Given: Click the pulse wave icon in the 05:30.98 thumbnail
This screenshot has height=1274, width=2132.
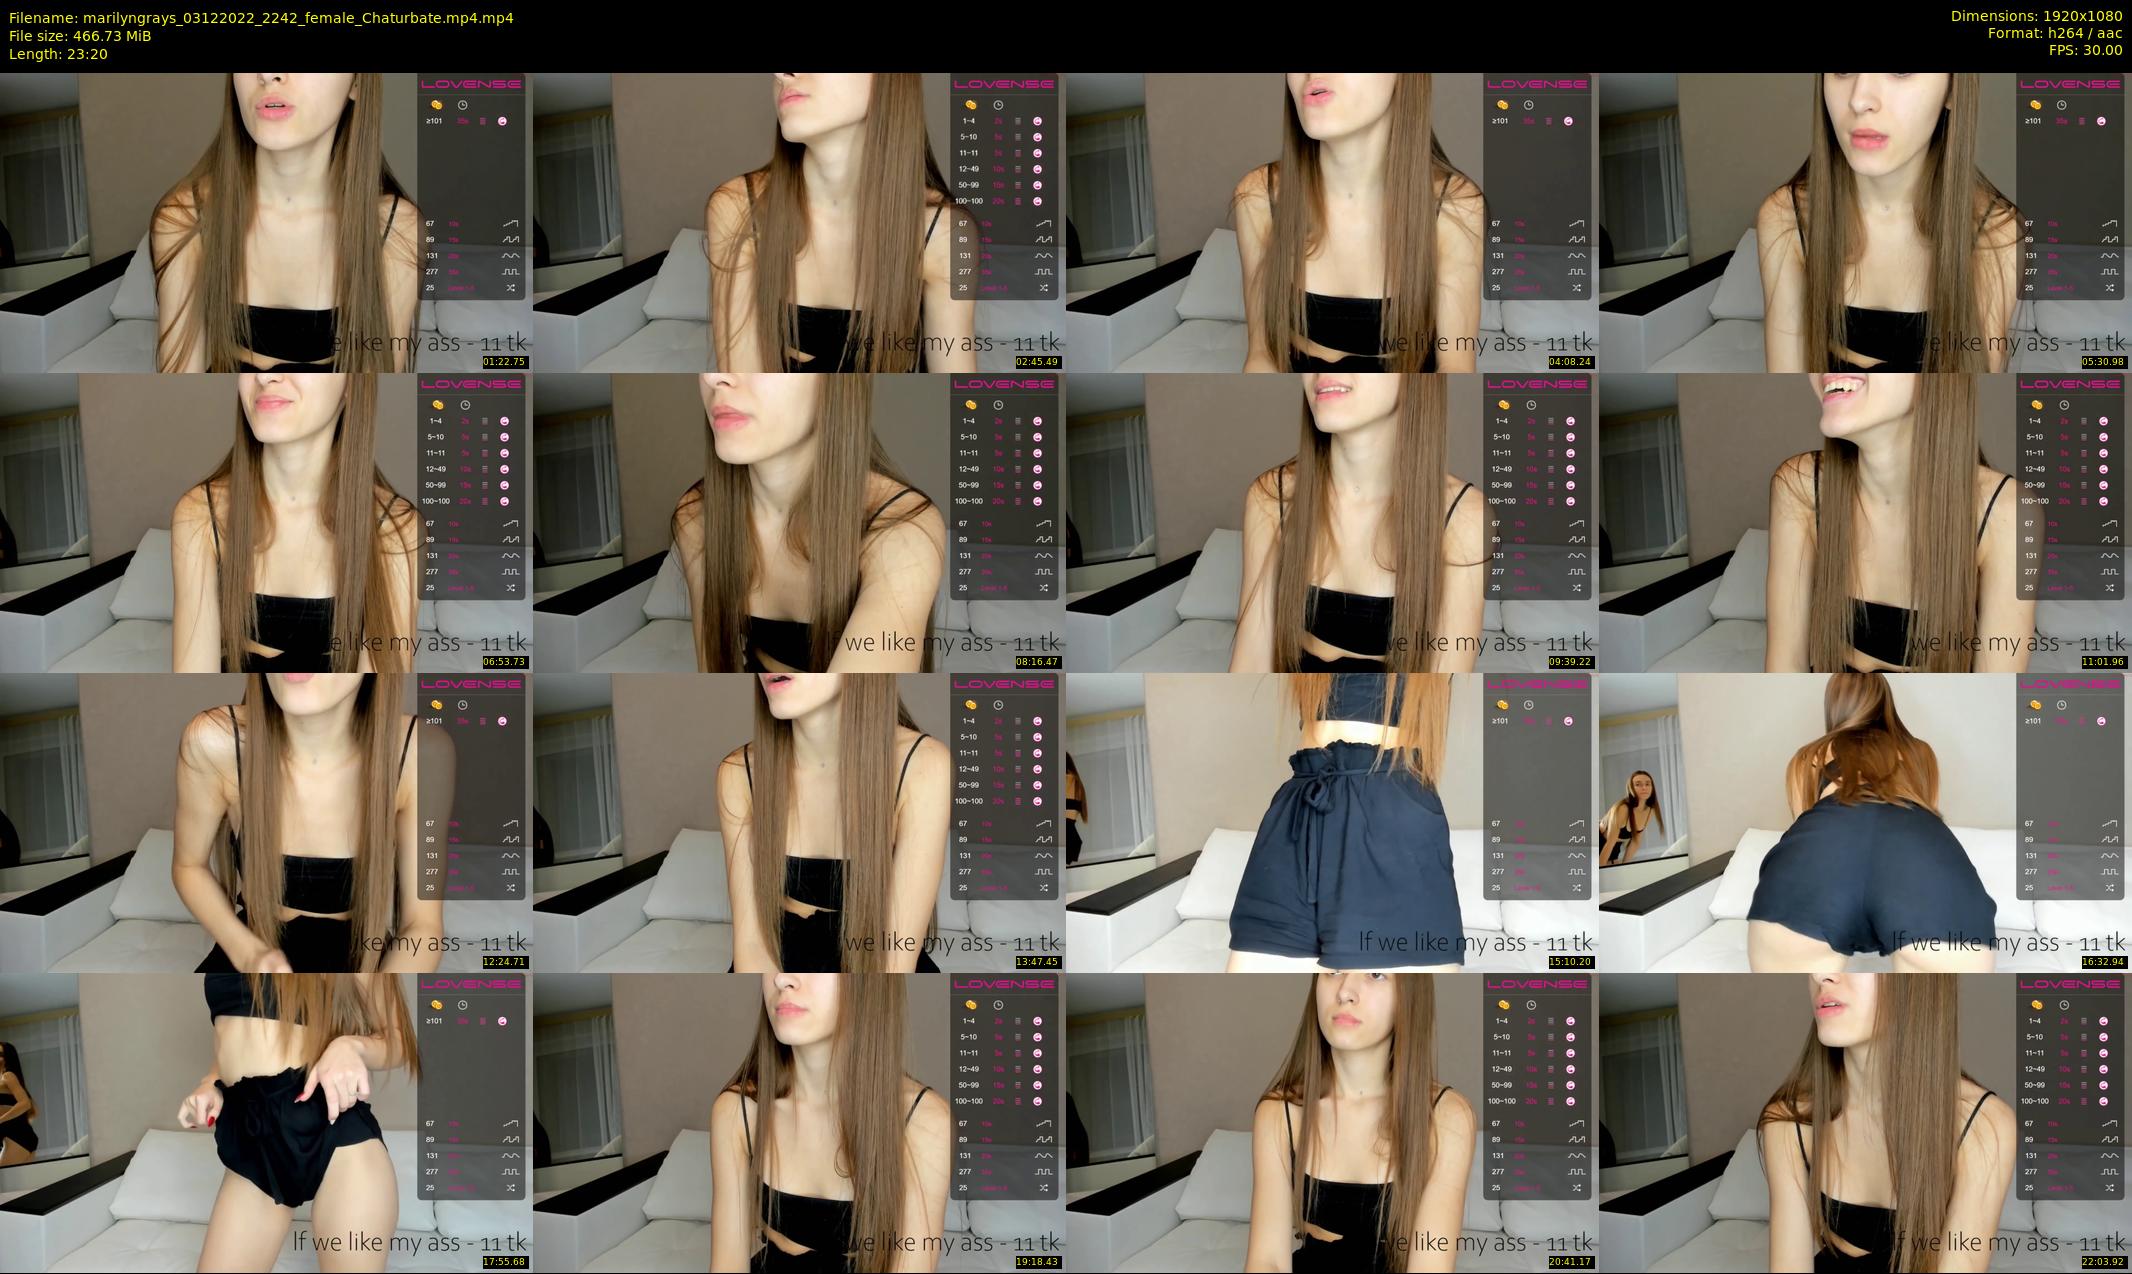Looking at the screenshot, I should (2110, 240).
